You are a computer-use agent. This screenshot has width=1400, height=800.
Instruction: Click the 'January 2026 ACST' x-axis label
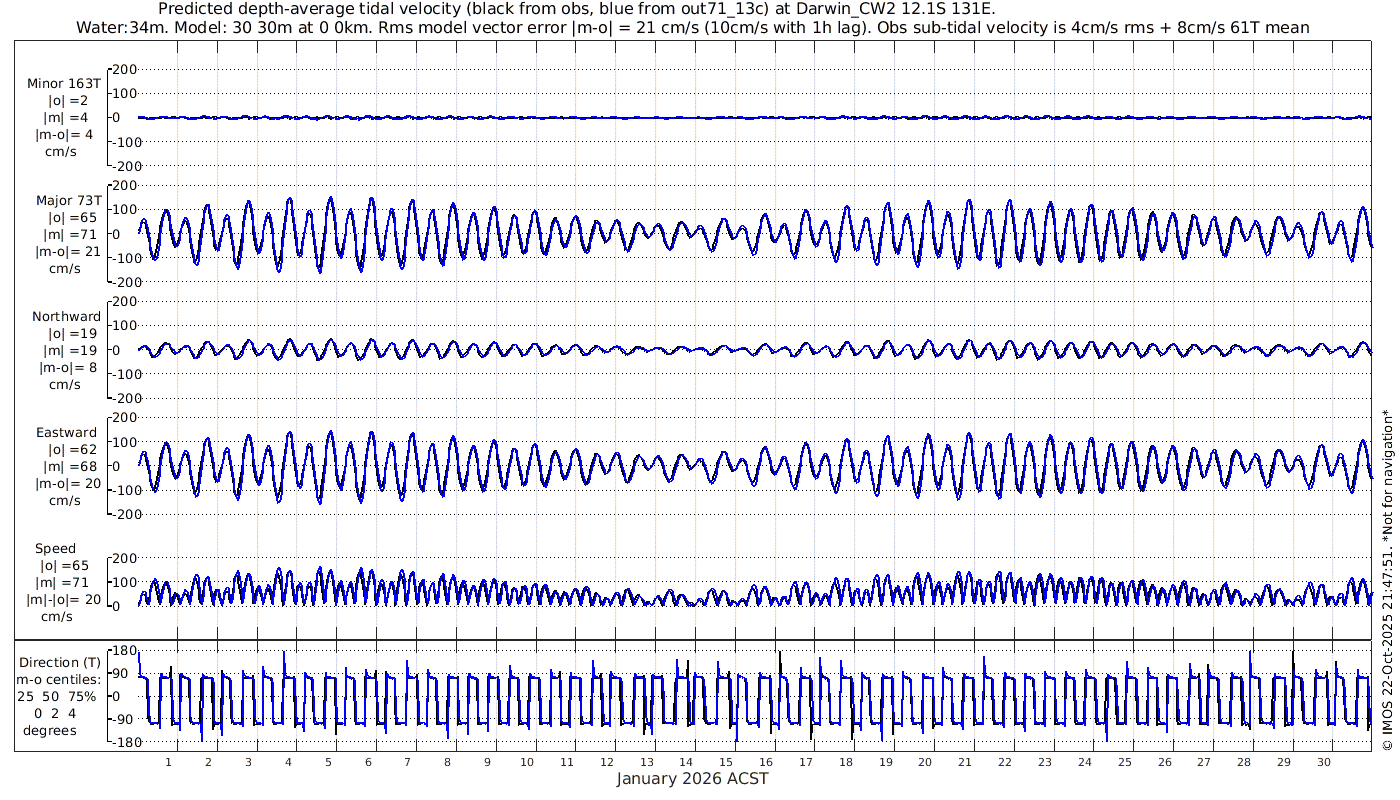(x=692, y=779)
